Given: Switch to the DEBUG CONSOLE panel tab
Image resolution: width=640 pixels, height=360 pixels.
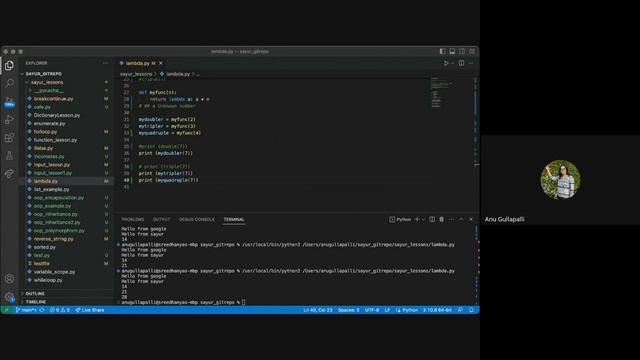Looking at the screenshot, I should pyautogui.click(x=197, y=220).
